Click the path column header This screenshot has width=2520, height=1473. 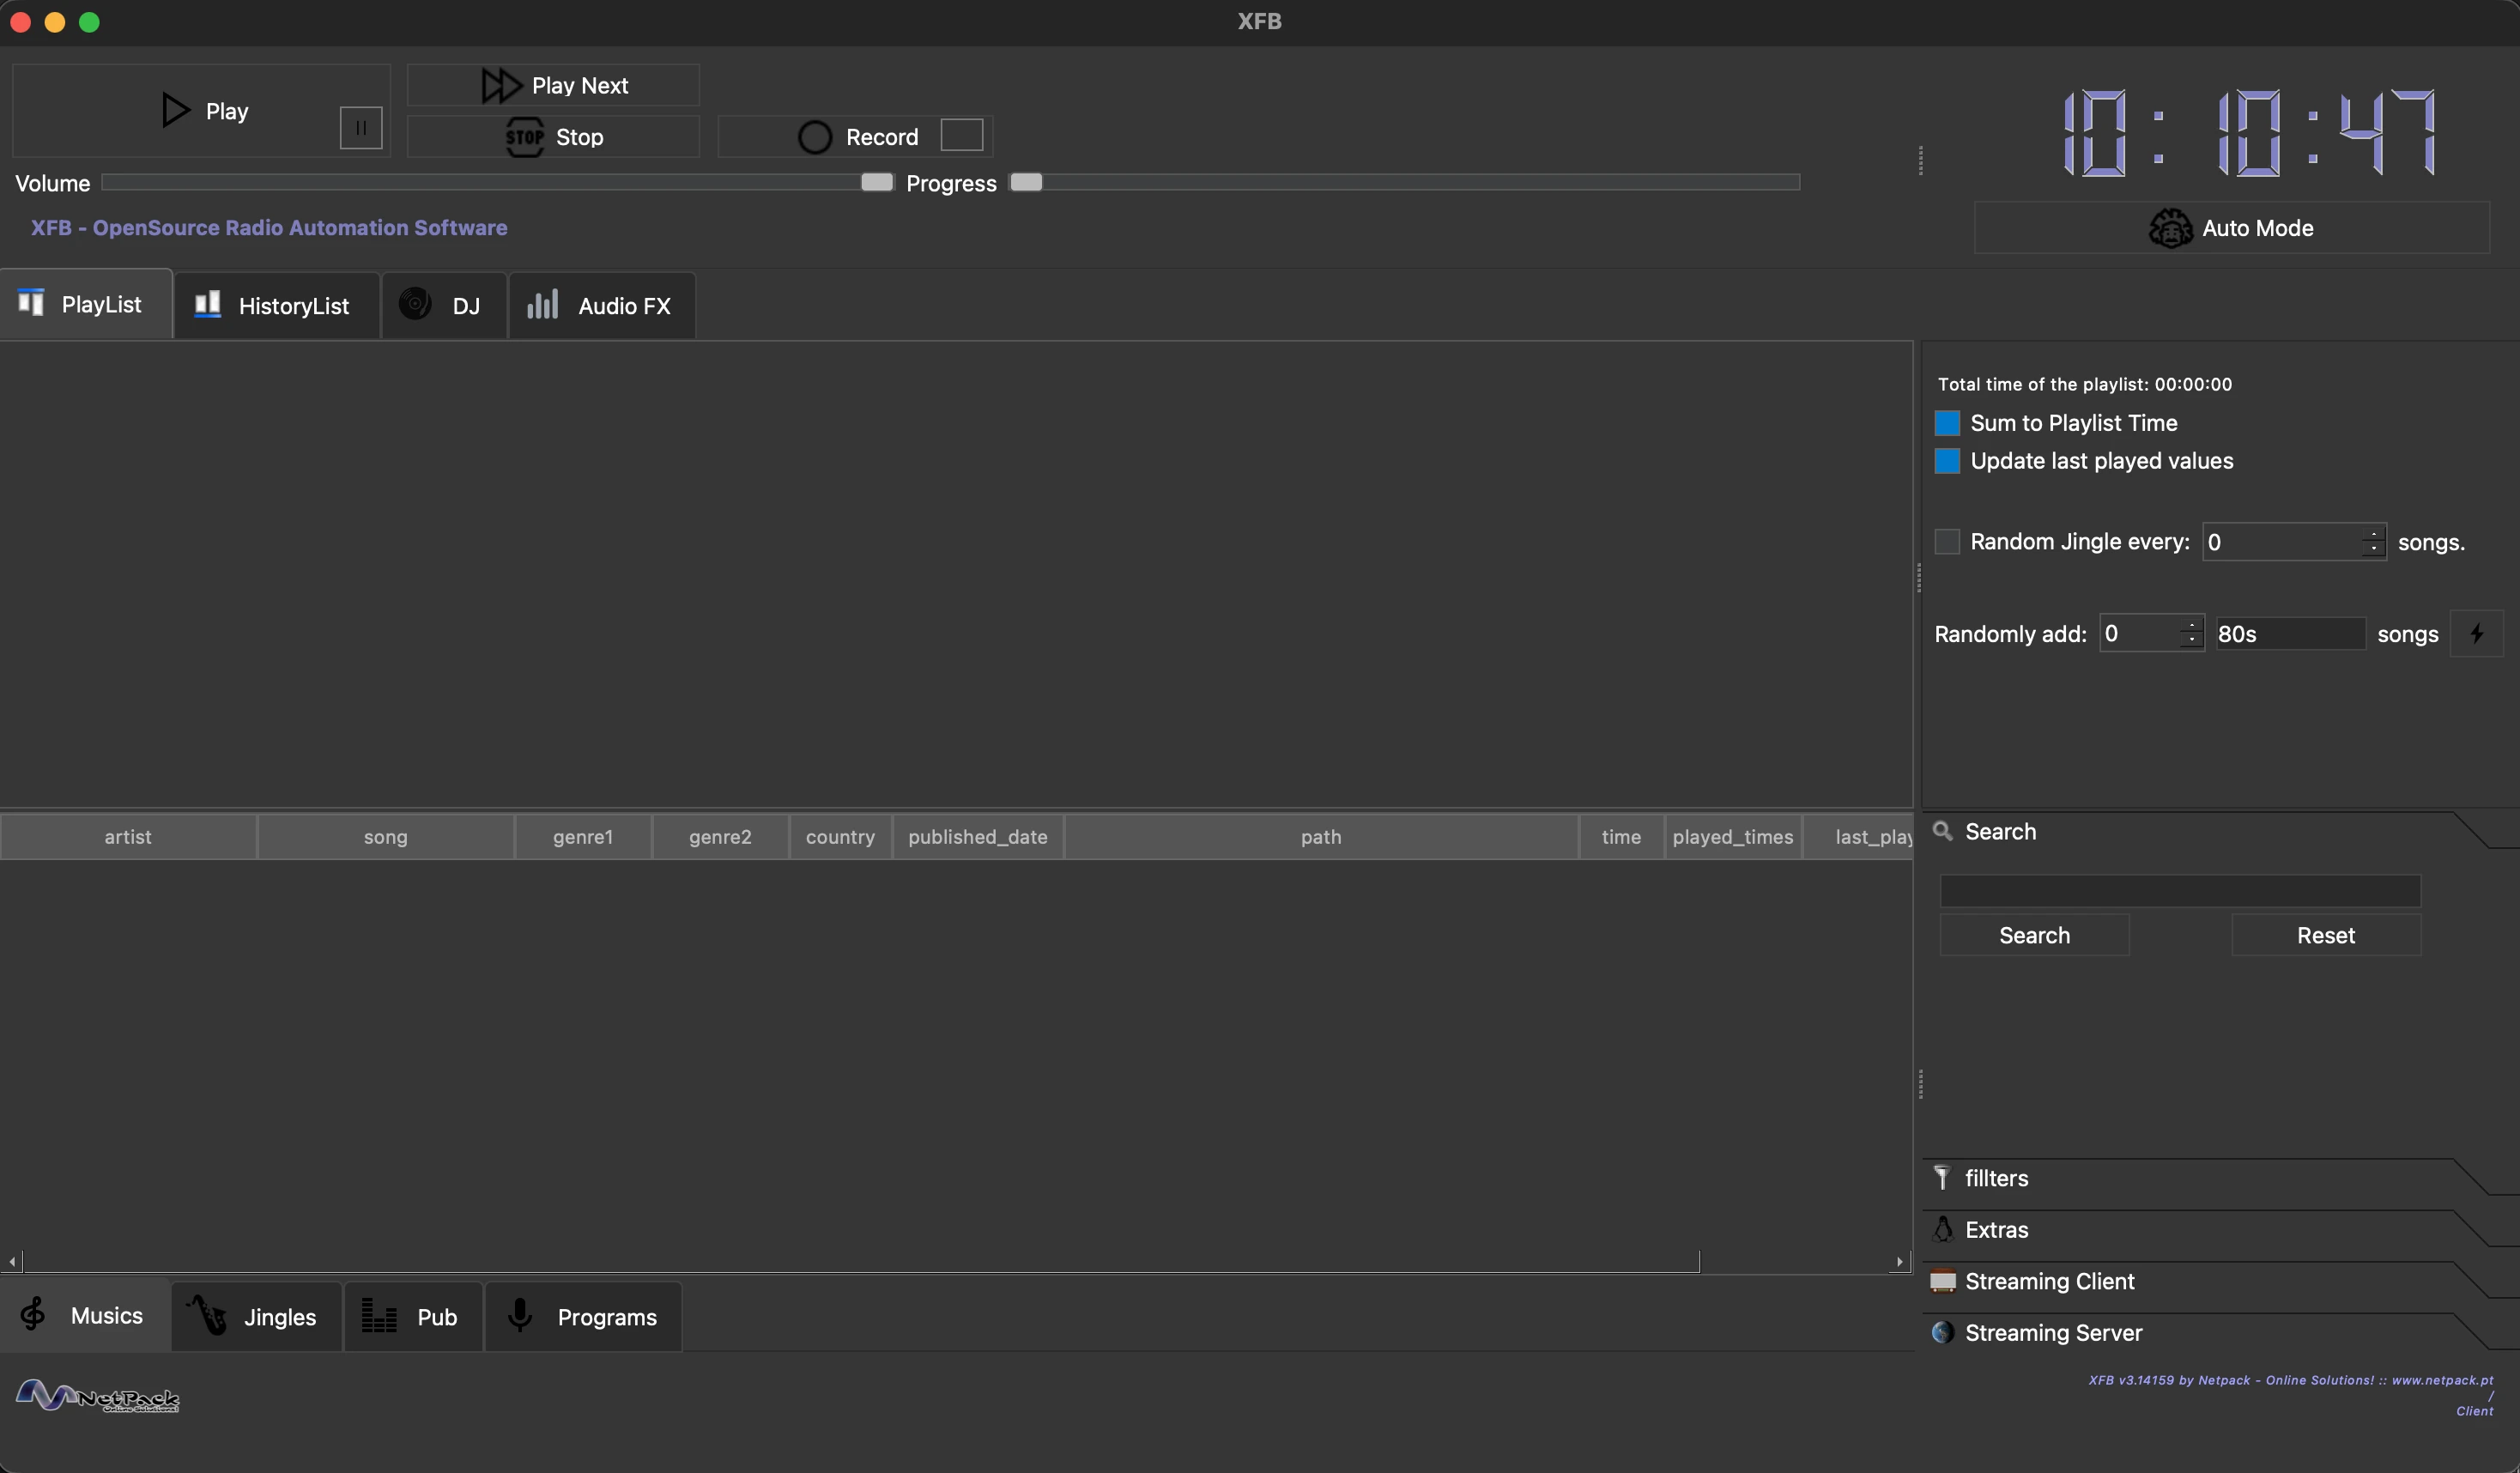1321,837
